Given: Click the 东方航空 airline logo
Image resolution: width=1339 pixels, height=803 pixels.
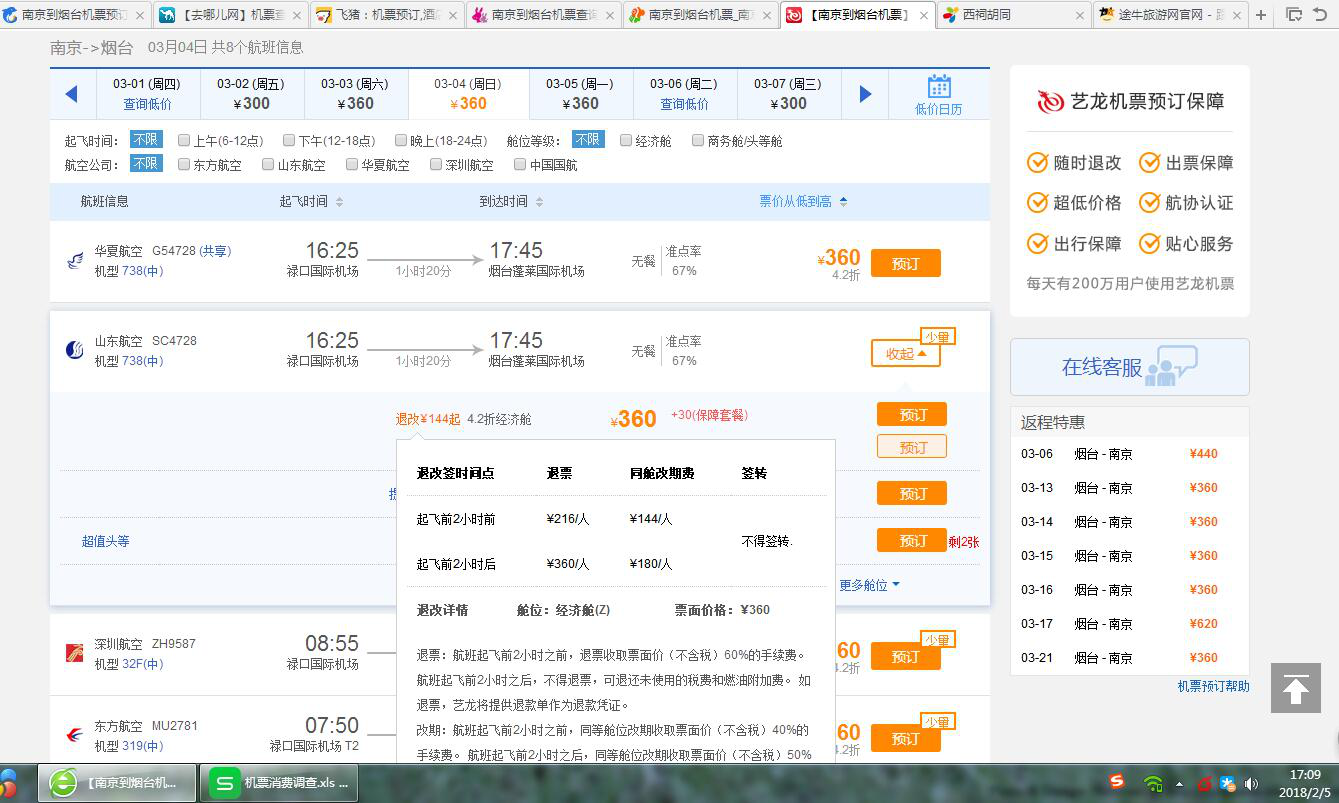Looking at the screenshot, I should (74, 735).
